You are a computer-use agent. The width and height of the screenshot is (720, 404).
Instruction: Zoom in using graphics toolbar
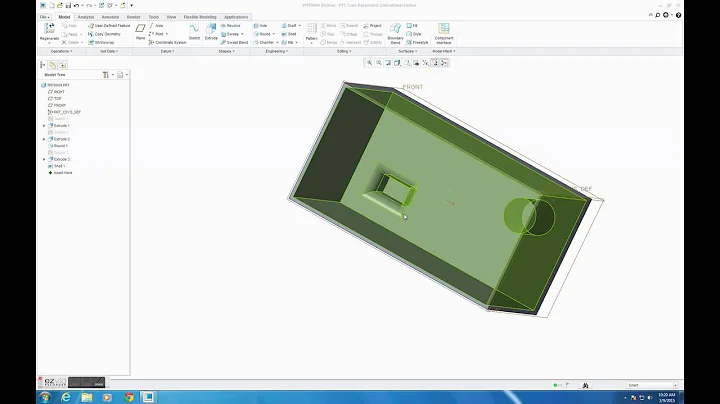point(369,63)
